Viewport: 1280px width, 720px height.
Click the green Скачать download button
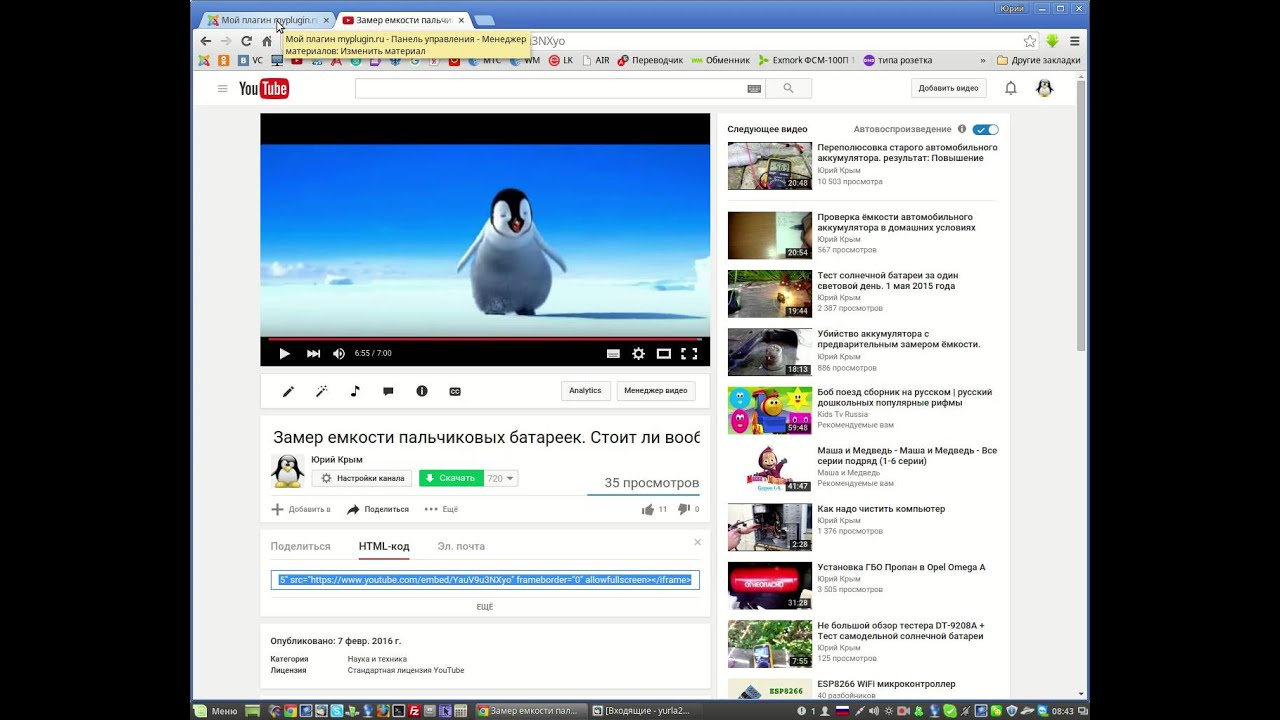[x=451, y=478]
